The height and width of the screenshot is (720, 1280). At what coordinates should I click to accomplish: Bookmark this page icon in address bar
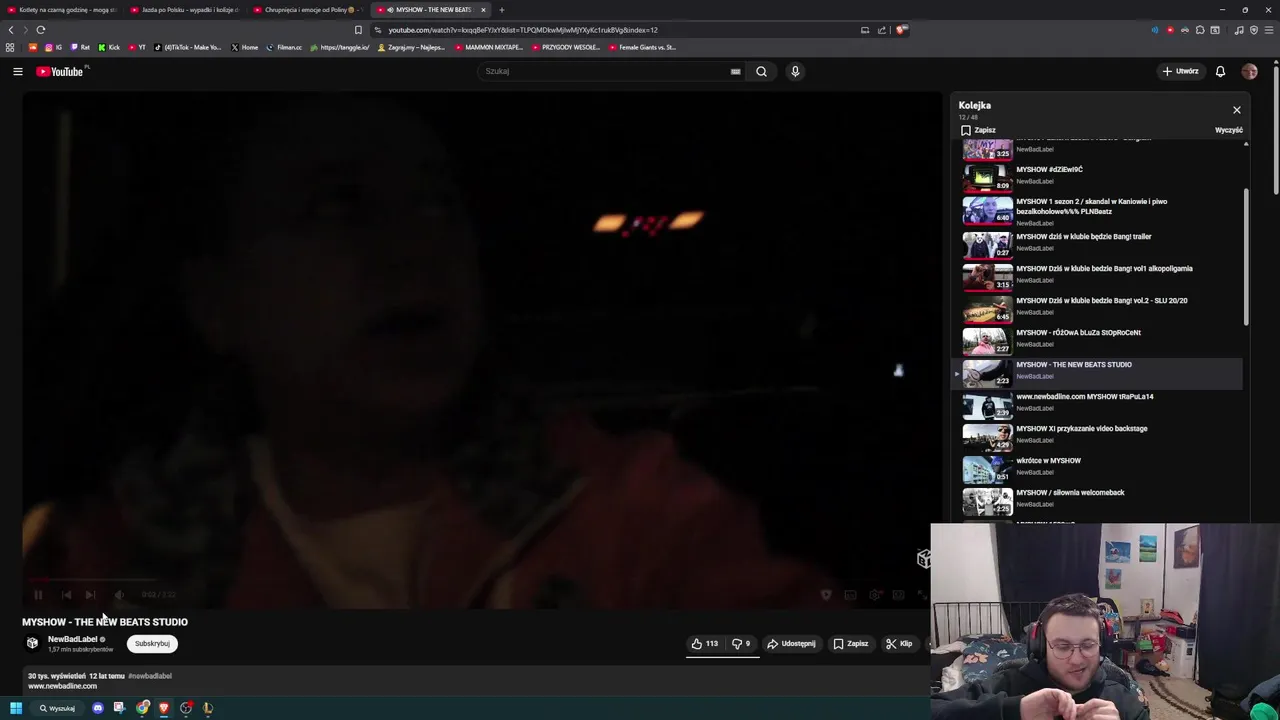[358, 30]
